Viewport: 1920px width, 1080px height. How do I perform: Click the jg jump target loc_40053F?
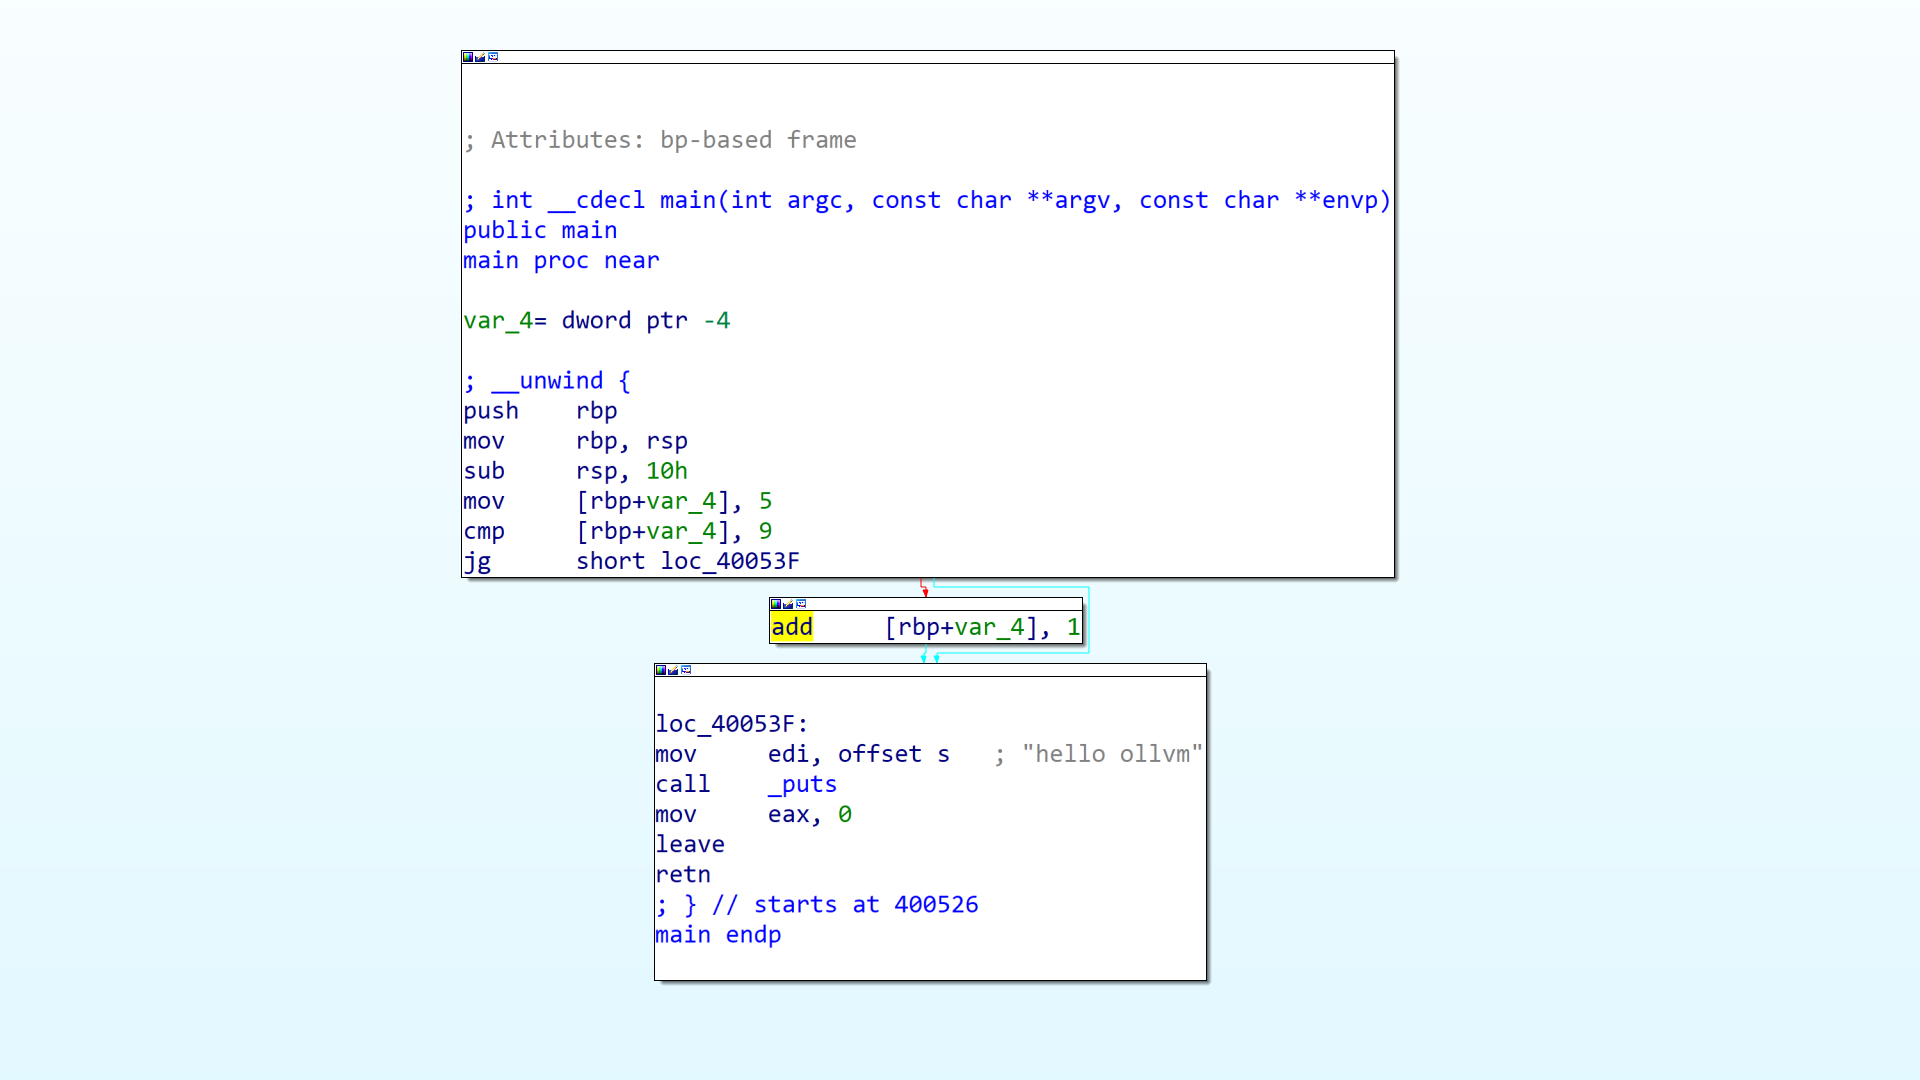pyautogui.click(x=729, y=561)
